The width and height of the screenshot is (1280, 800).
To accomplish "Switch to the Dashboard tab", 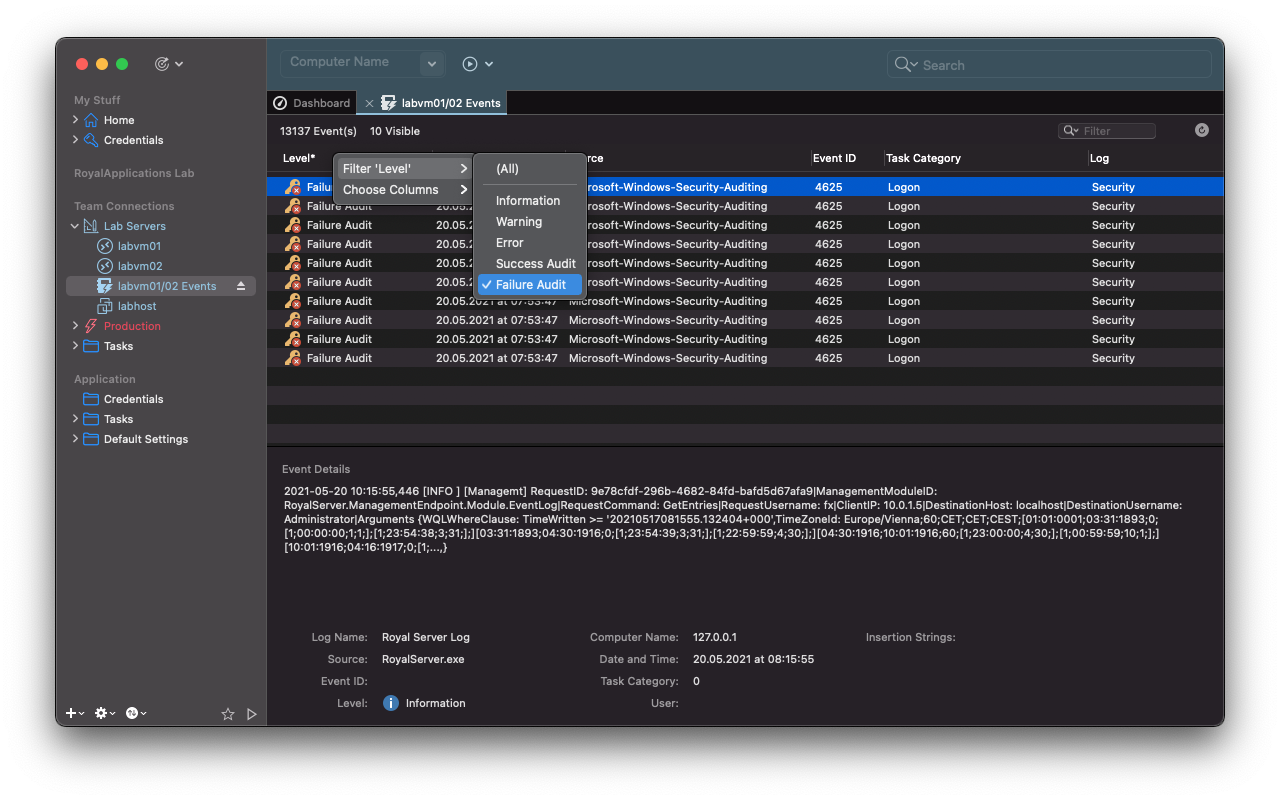I will point(311,103).
